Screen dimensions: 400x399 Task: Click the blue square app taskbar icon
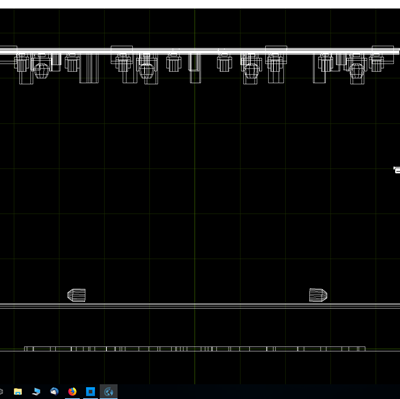pos(90,391)
